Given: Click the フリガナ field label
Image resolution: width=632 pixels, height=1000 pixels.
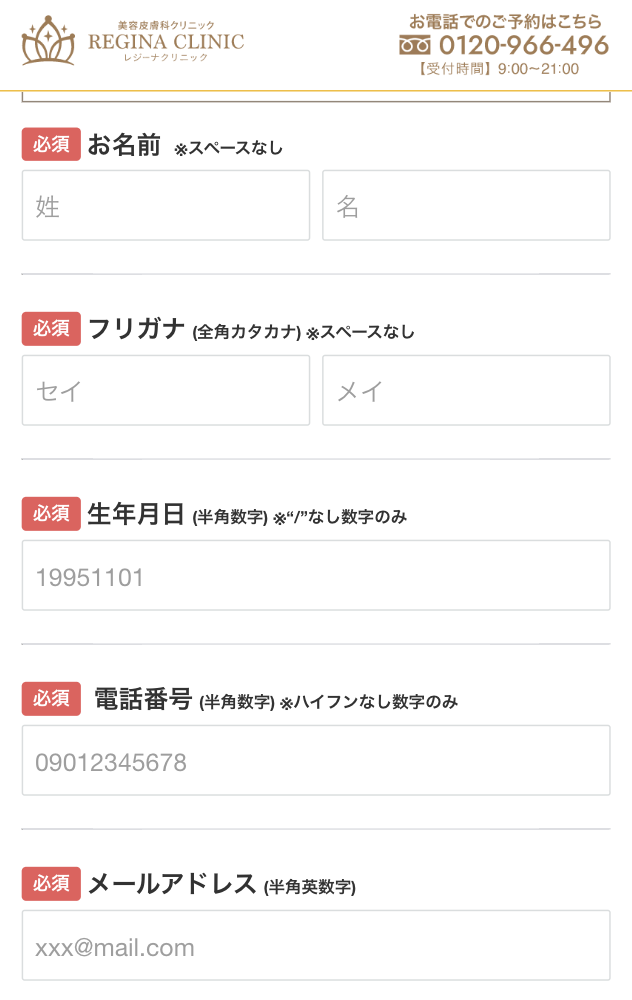Looking at the screenshot, I should point(137,329).
